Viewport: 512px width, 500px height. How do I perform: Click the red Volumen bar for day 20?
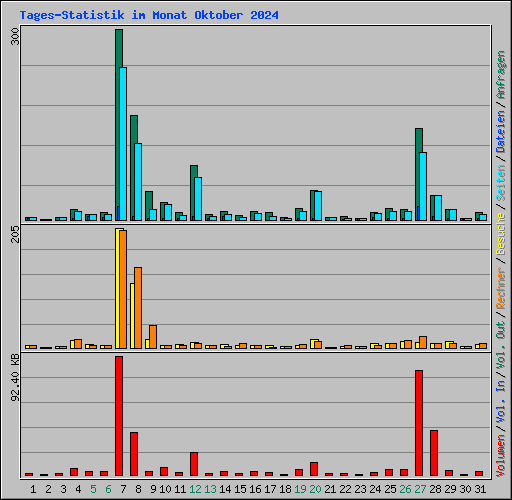point(314,469)
